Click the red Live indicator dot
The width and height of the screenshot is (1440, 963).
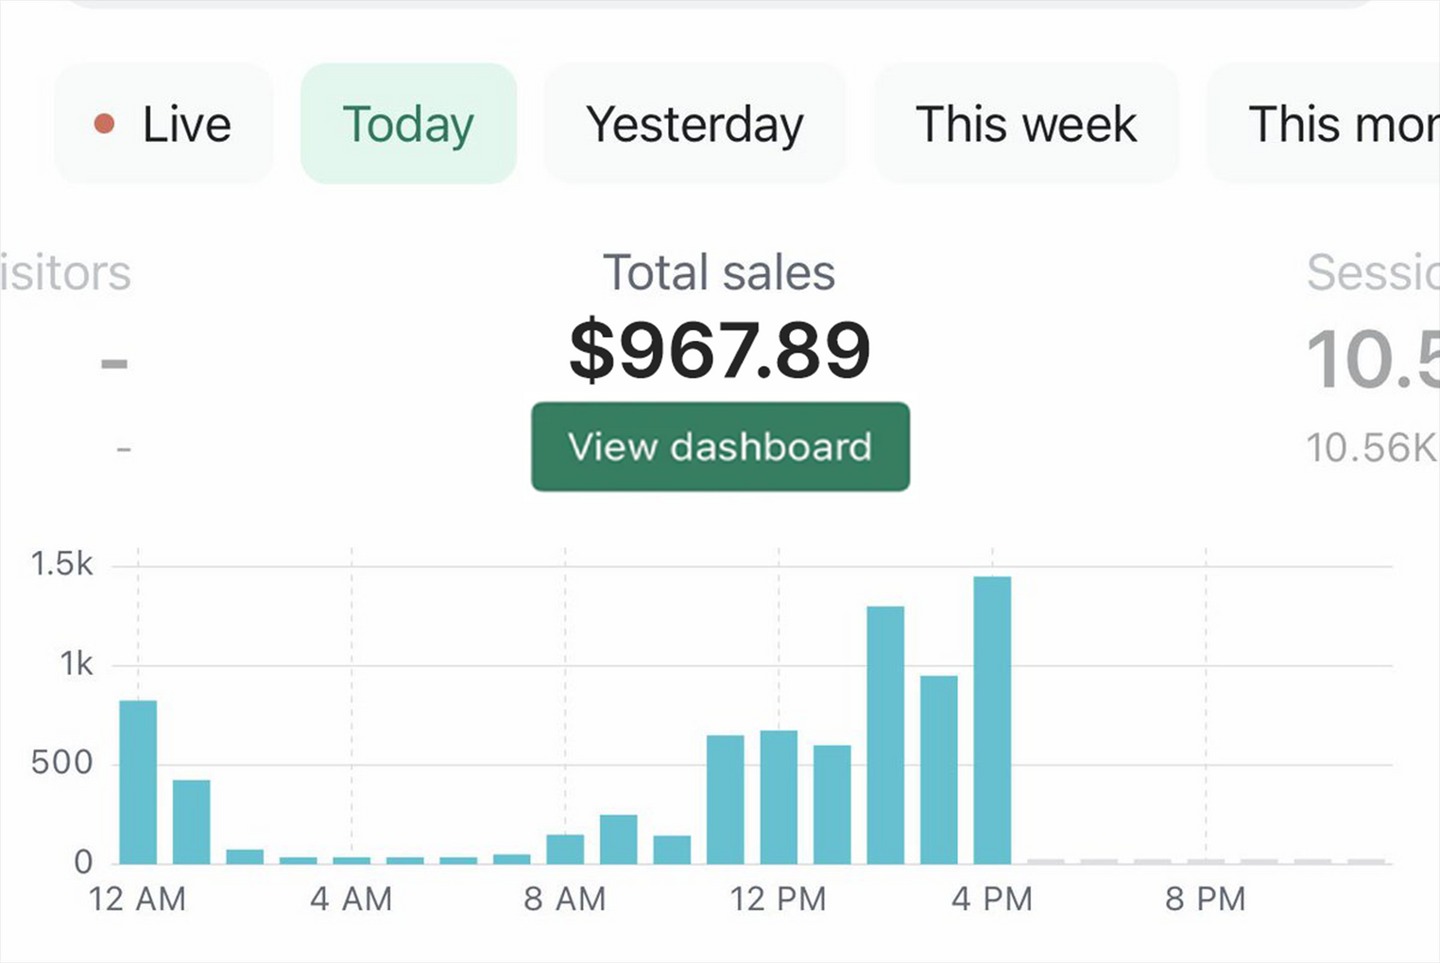click(x=104, y=124)
